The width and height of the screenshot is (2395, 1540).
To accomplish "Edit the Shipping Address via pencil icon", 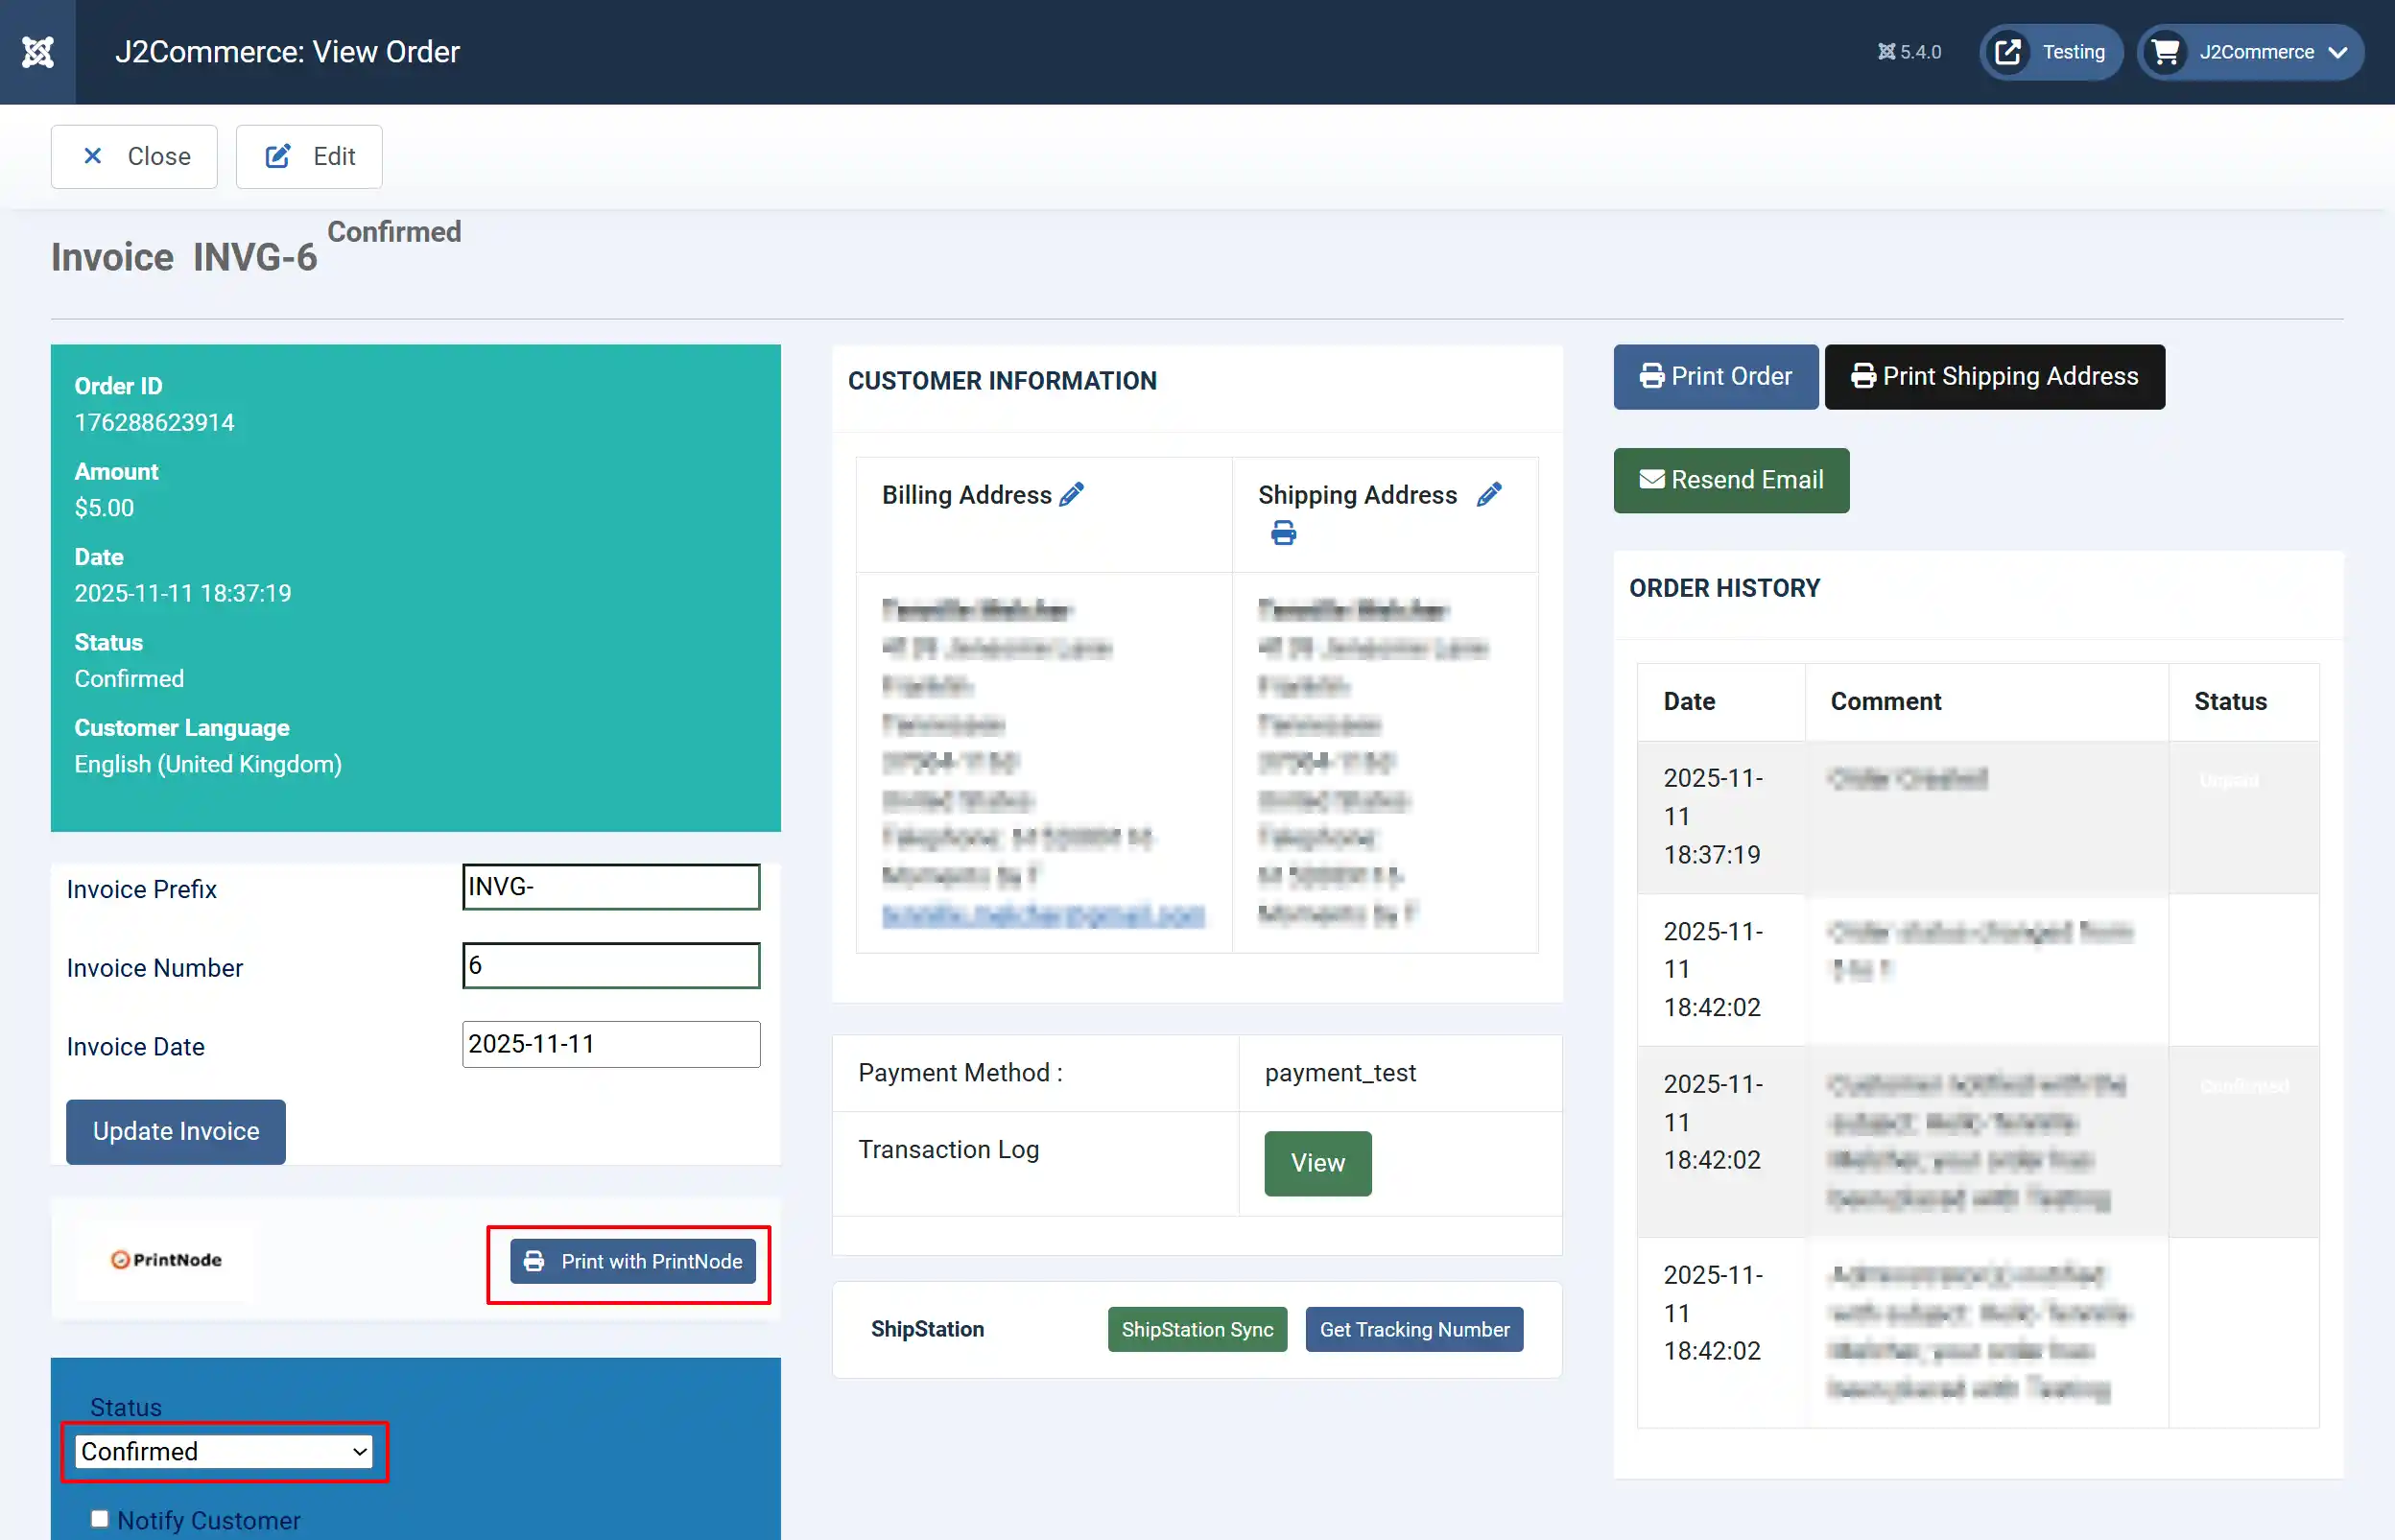I will tap(1489, 494).
